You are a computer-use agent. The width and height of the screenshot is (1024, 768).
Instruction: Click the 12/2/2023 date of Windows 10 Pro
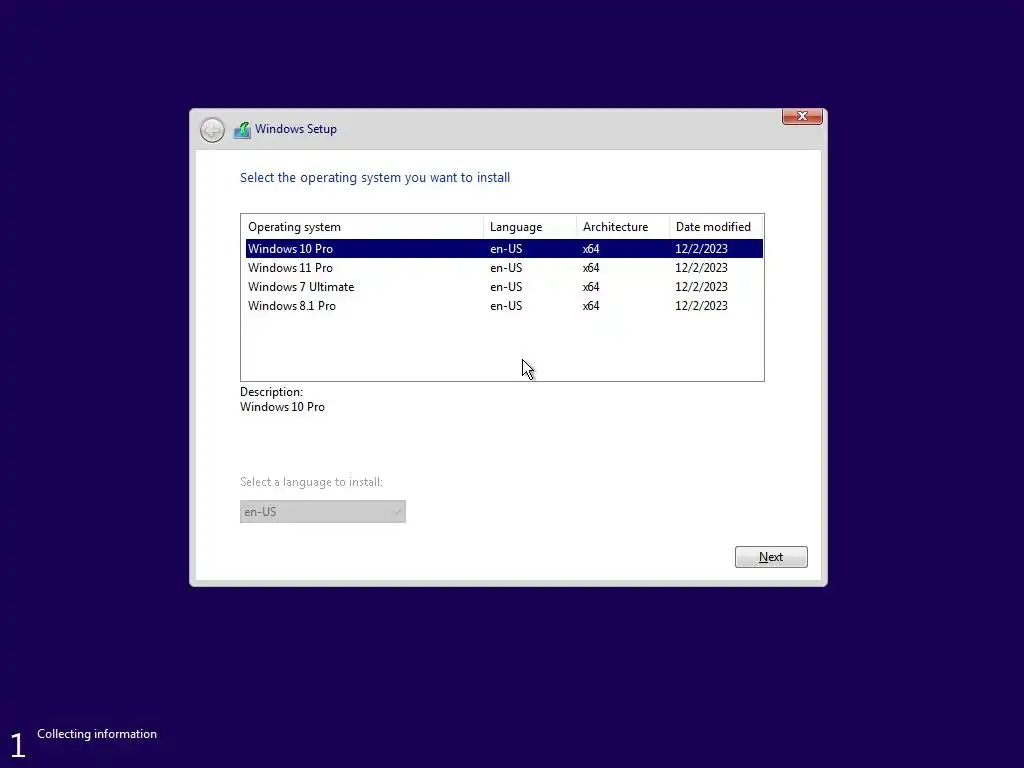pos(701,249)
